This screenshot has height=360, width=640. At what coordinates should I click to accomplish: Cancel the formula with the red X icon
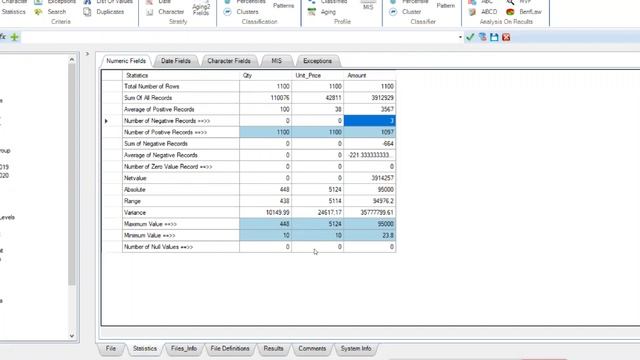pyautogui.click(x=506, y=37)
